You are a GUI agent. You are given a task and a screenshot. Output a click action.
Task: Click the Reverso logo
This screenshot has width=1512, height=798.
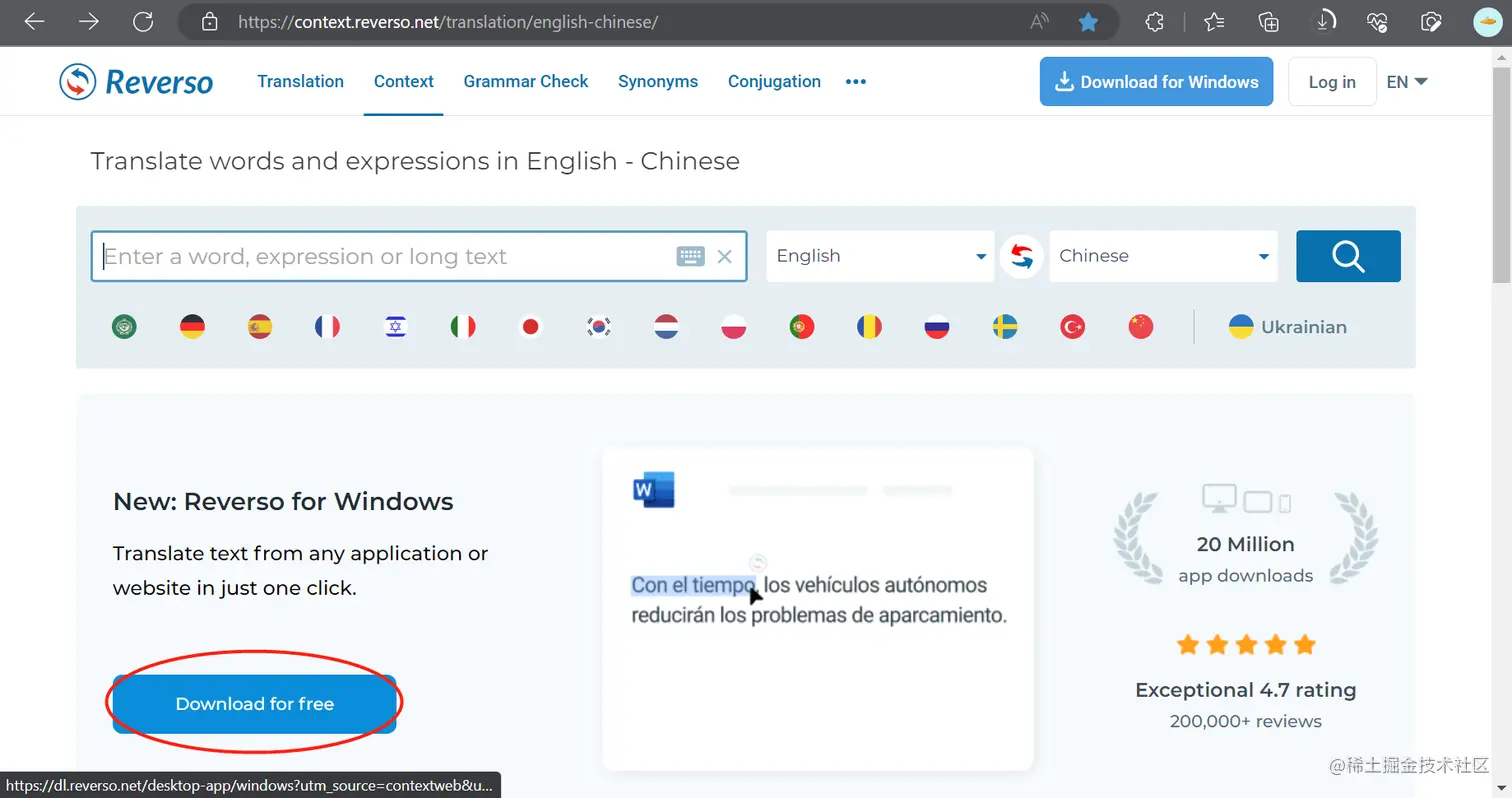coord(136,82)
